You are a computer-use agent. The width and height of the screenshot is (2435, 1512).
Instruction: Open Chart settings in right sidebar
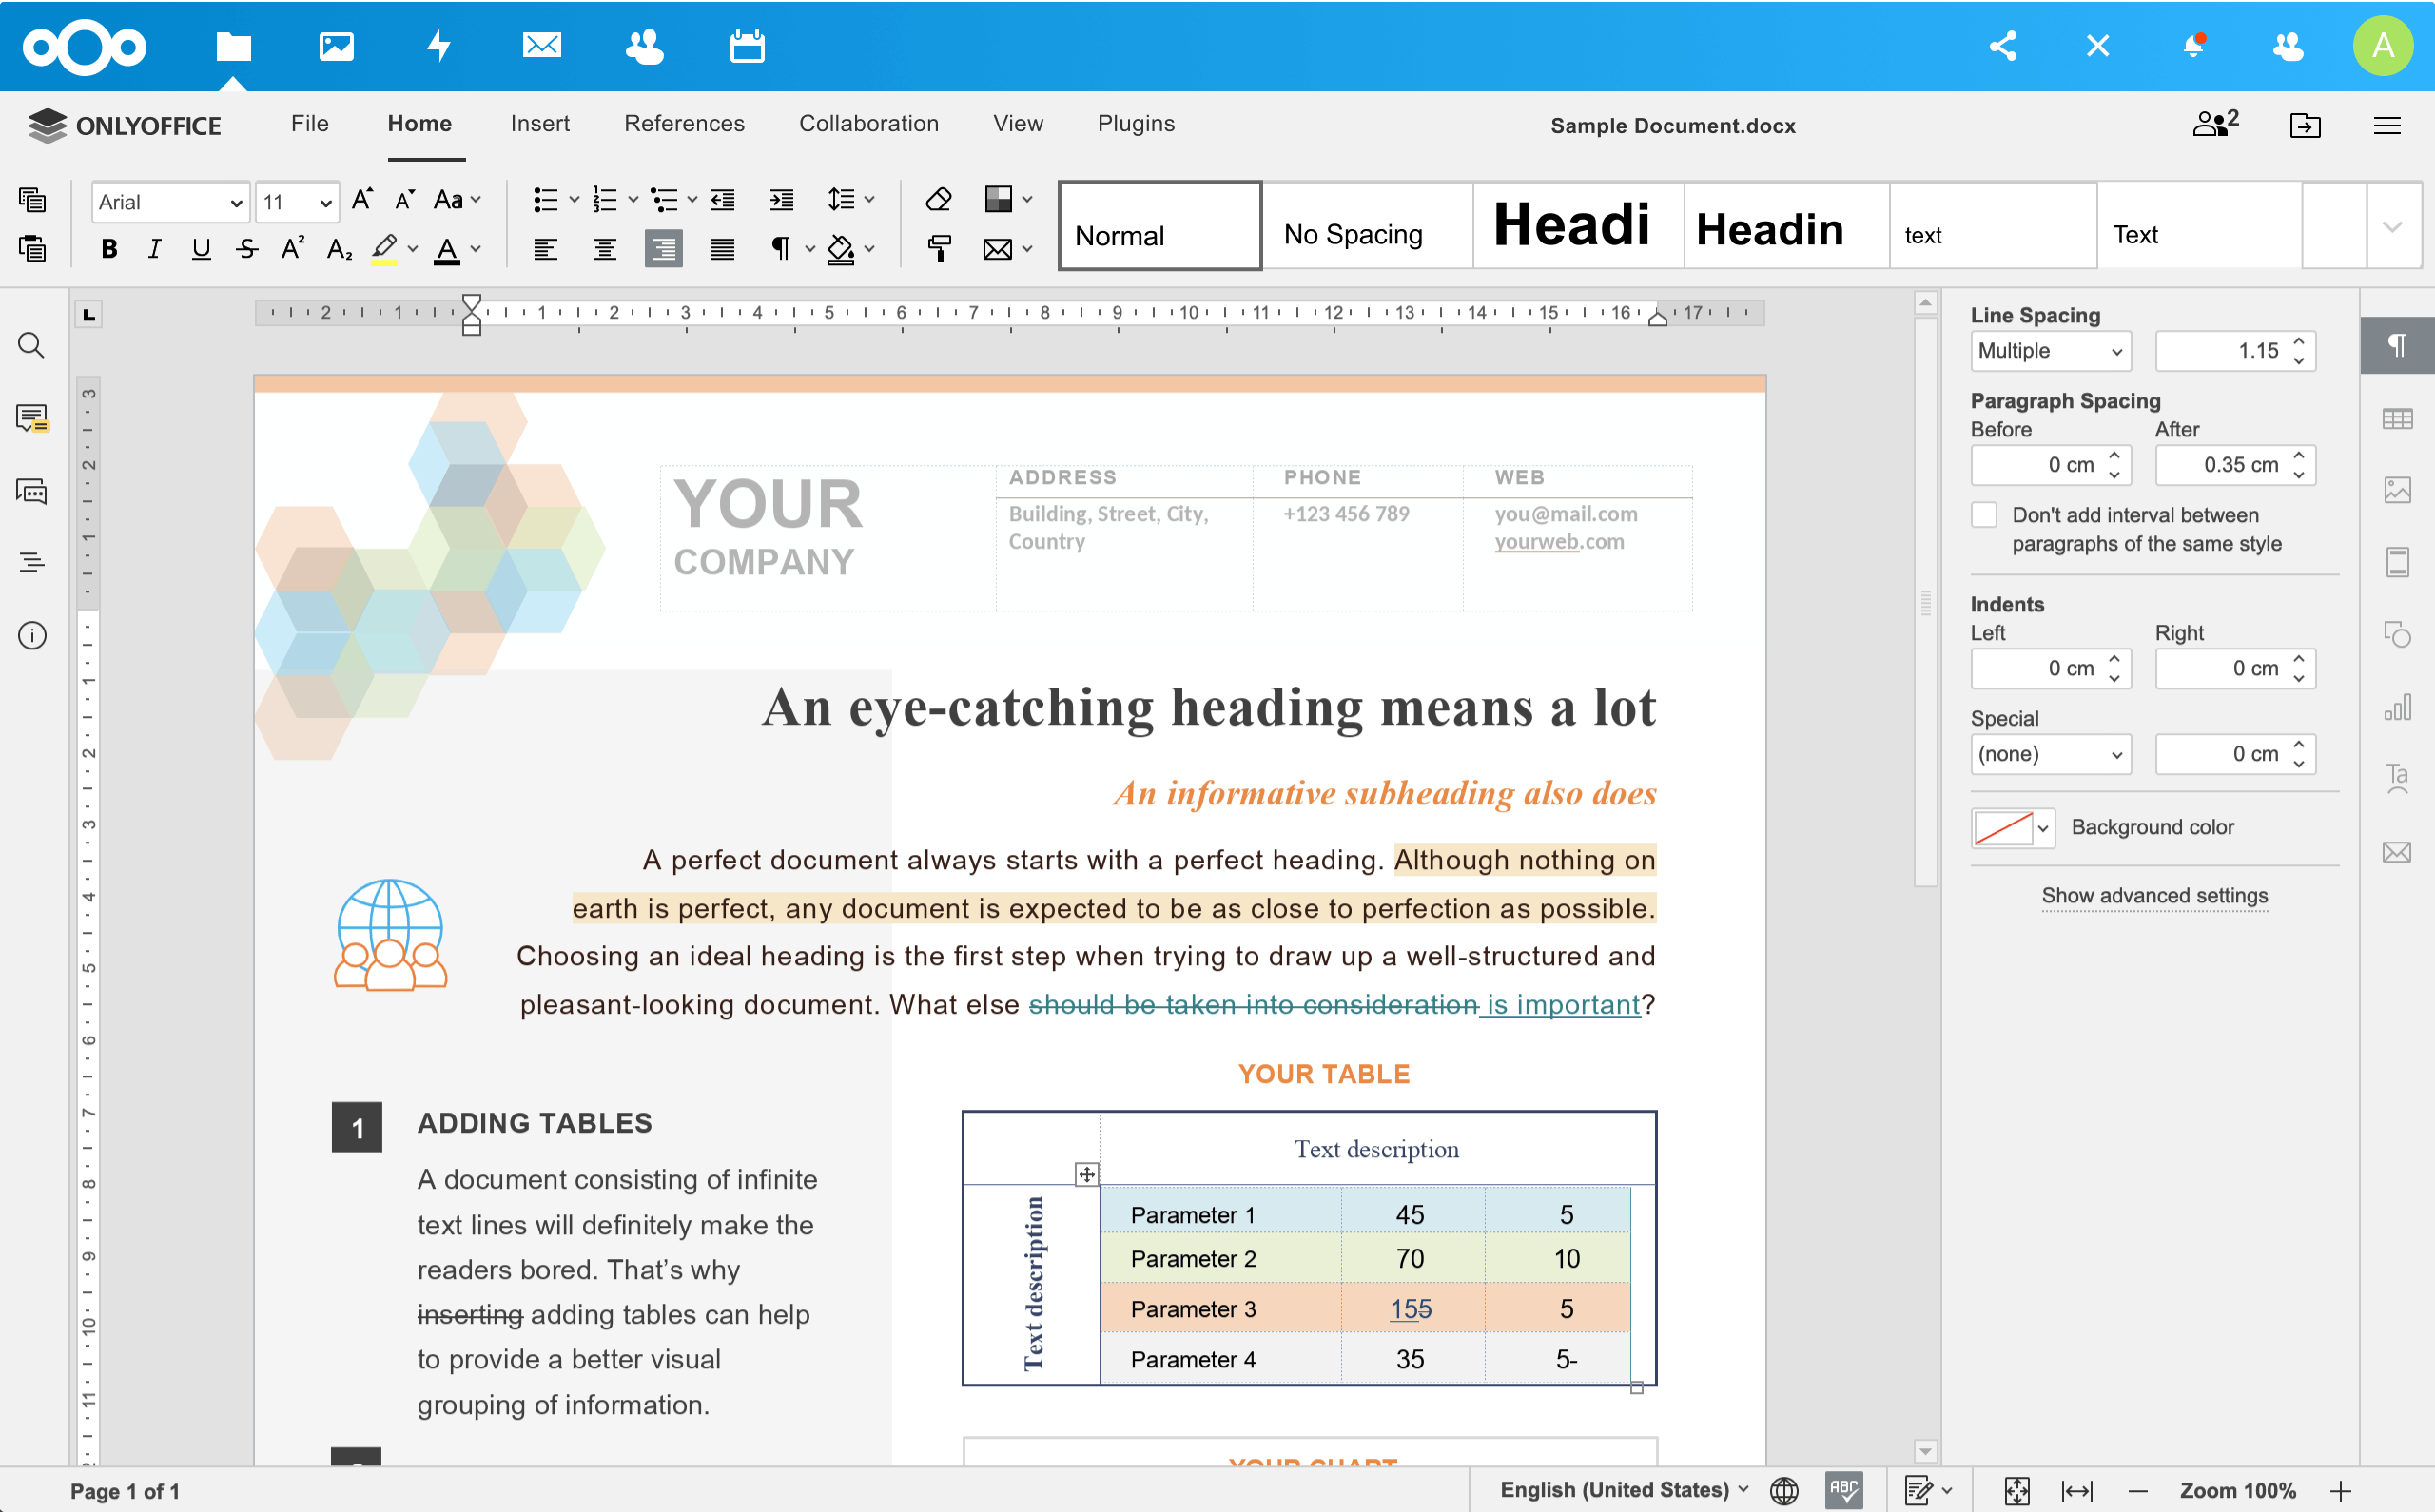[x=2397, y=708]
